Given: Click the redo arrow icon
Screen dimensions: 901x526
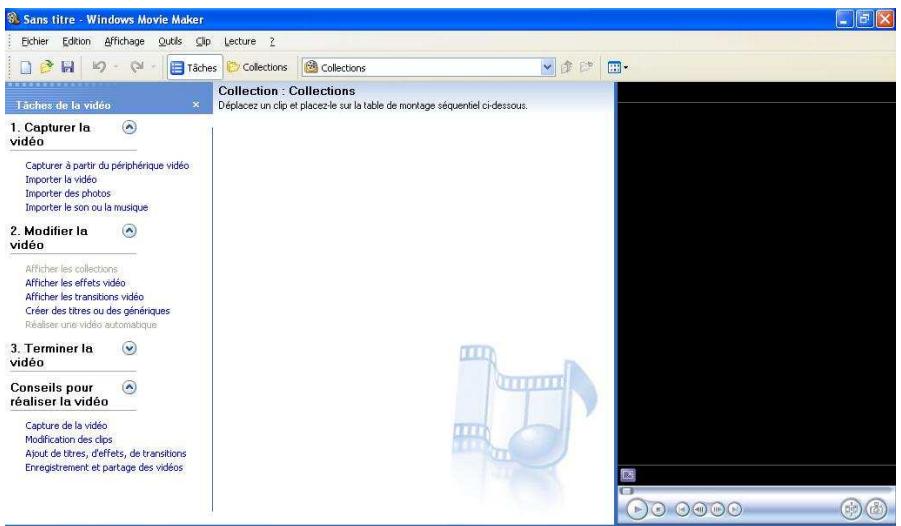Looking at the screenshot, I should coord(137,67).
